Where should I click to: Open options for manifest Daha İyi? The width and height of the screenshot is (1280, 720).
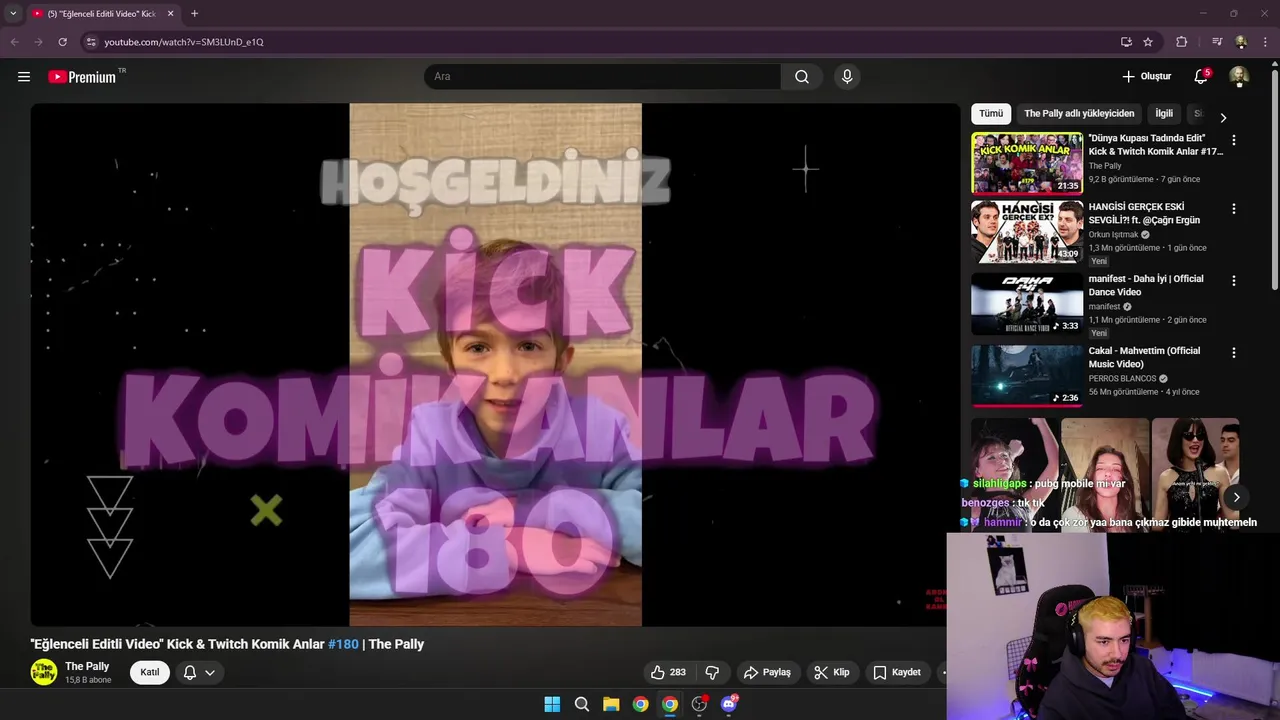(1233, 281)
